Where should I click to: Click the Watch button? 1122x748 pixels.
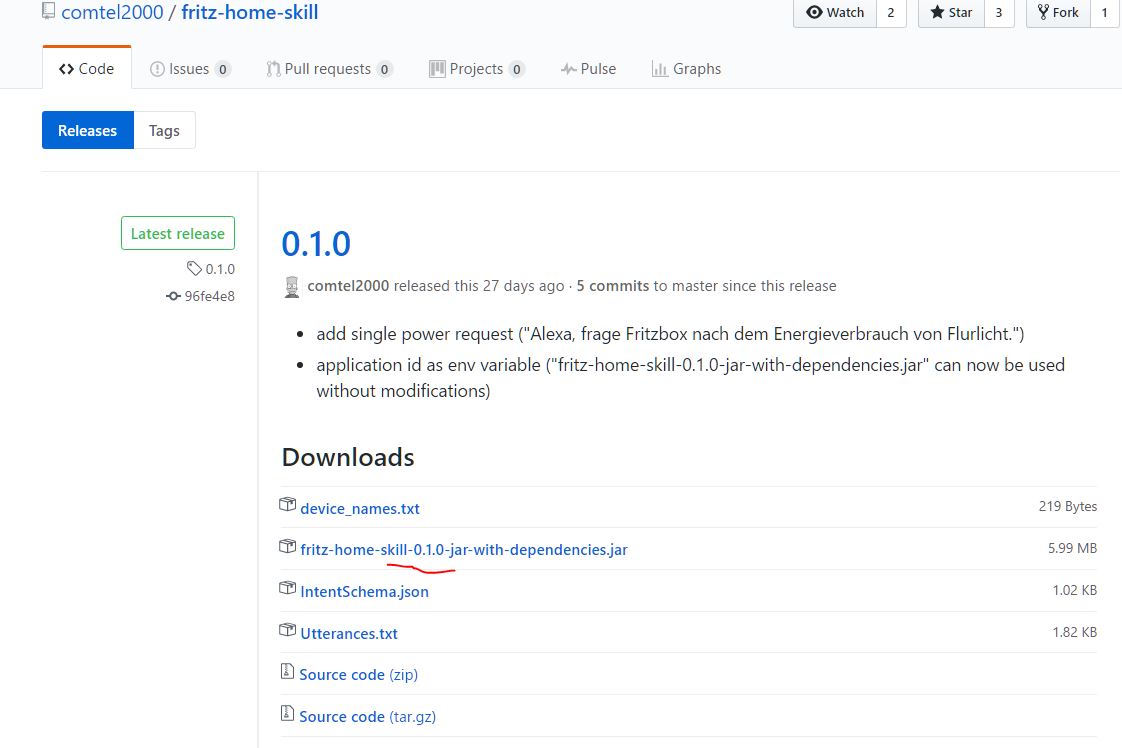point(835,13)
